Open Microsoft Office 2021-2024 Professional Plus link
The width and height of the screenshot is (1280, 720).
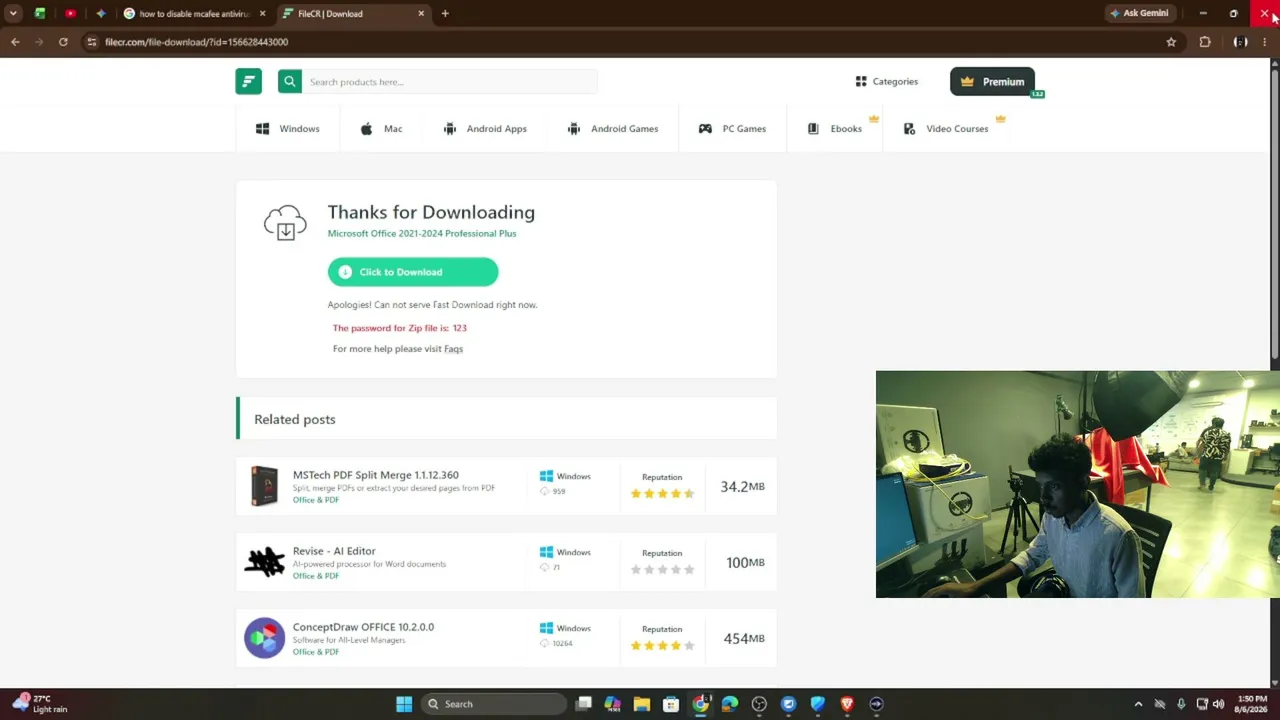click(422, 234)
